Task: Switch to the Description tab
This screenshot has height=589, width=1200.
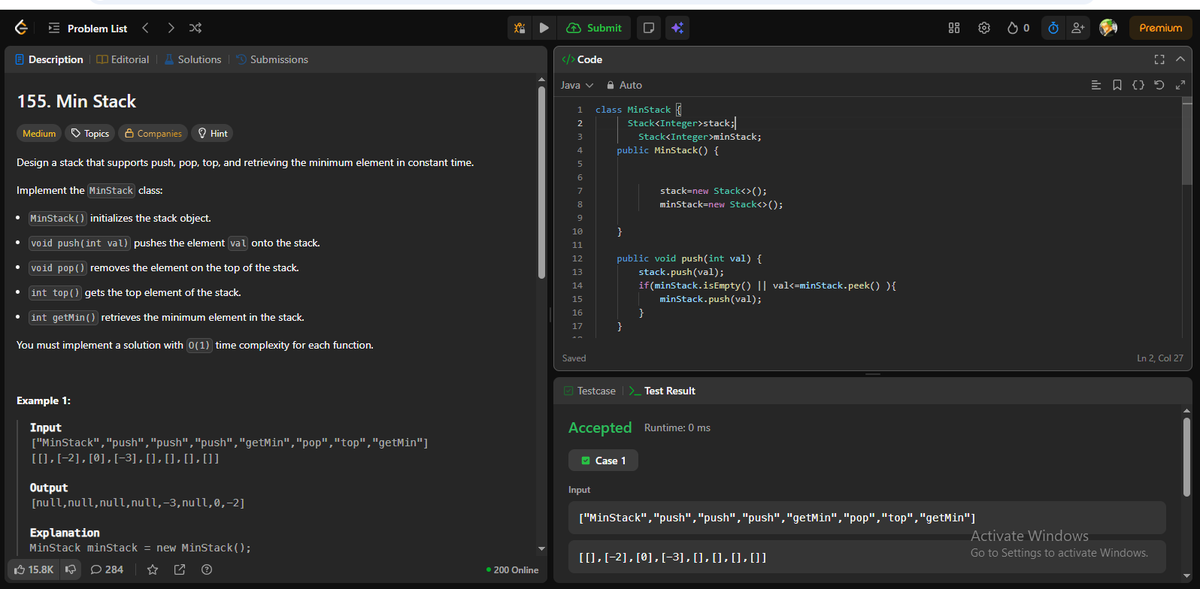Action: click(x=49, y=60)
